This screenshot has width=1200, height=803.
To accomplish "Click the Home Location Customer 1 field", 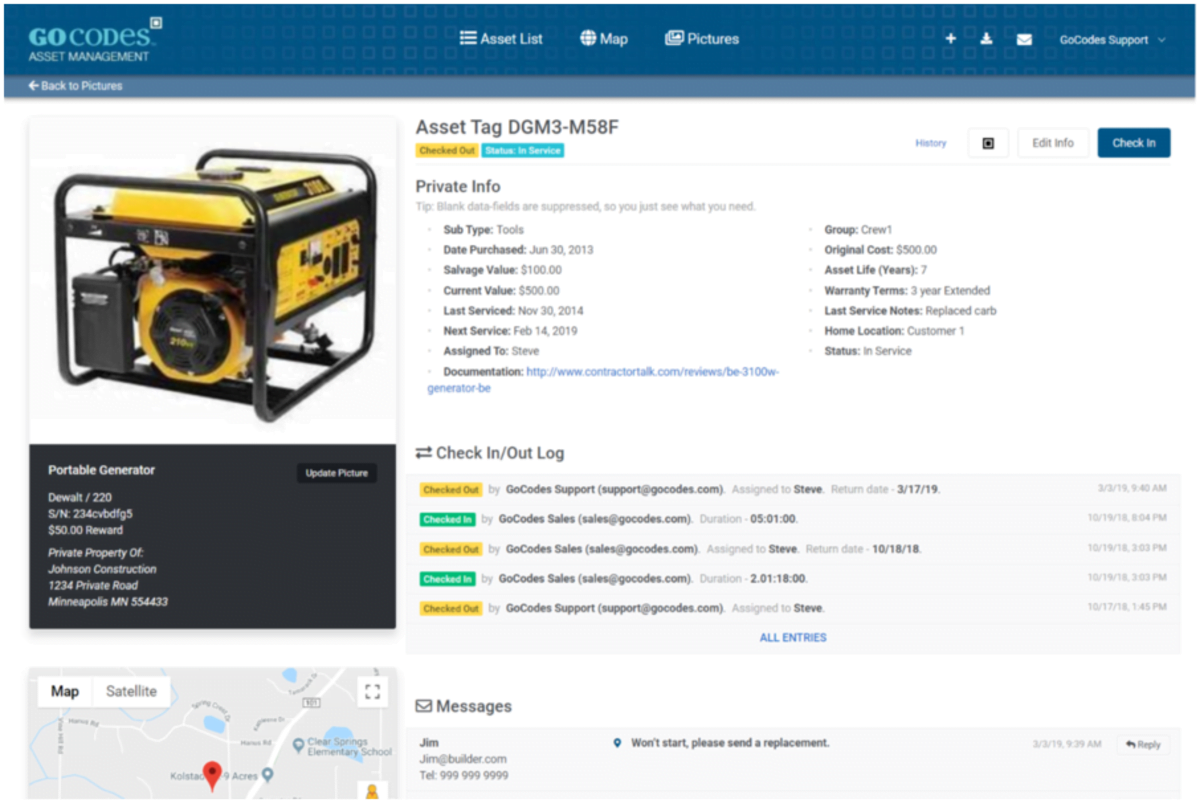I will click(894, 331).
